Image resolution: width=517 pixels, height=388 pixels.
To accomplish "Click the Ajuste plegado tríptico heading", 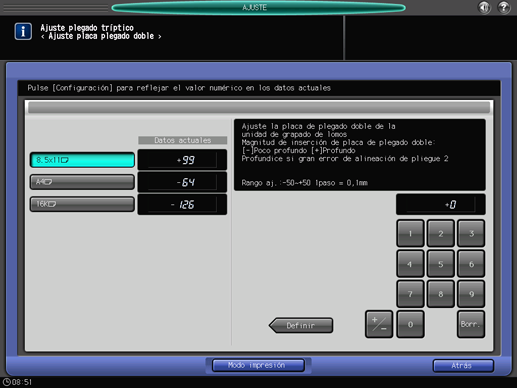I will [87, 28].
